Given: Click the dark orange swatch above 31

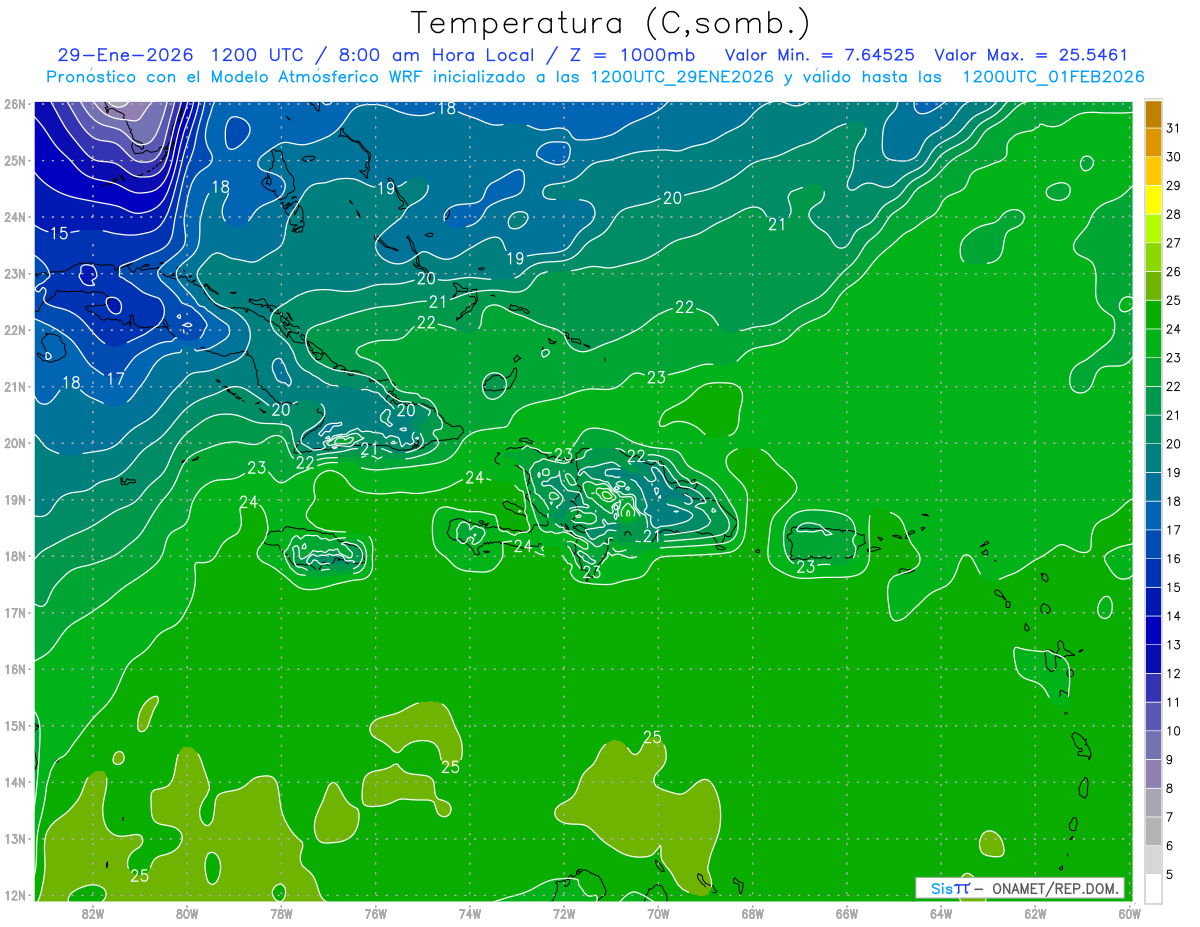Looking at the screenshot, I should pyautogui.click(x=1153, y=113).
